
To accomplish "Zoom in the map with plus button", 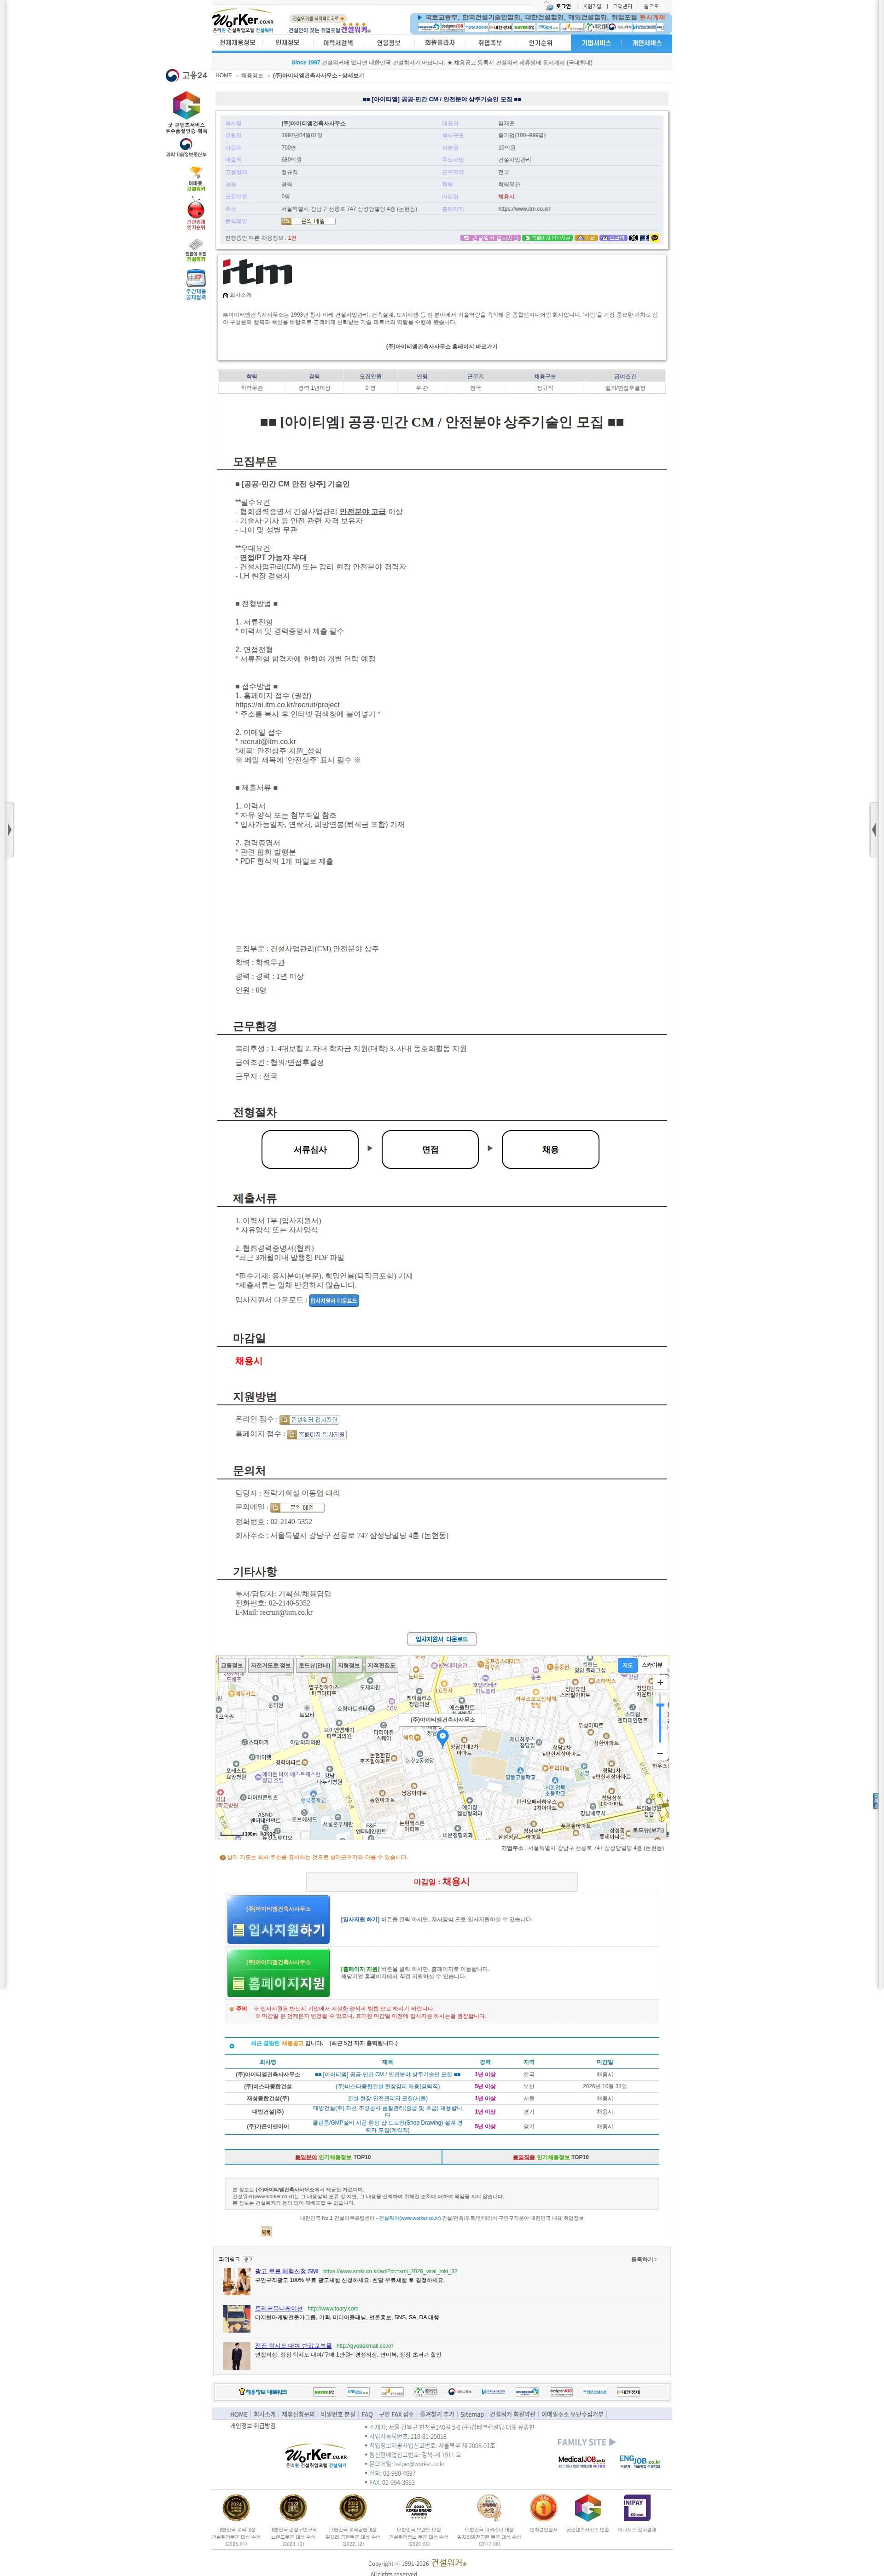I will [x=659, y=1683].
